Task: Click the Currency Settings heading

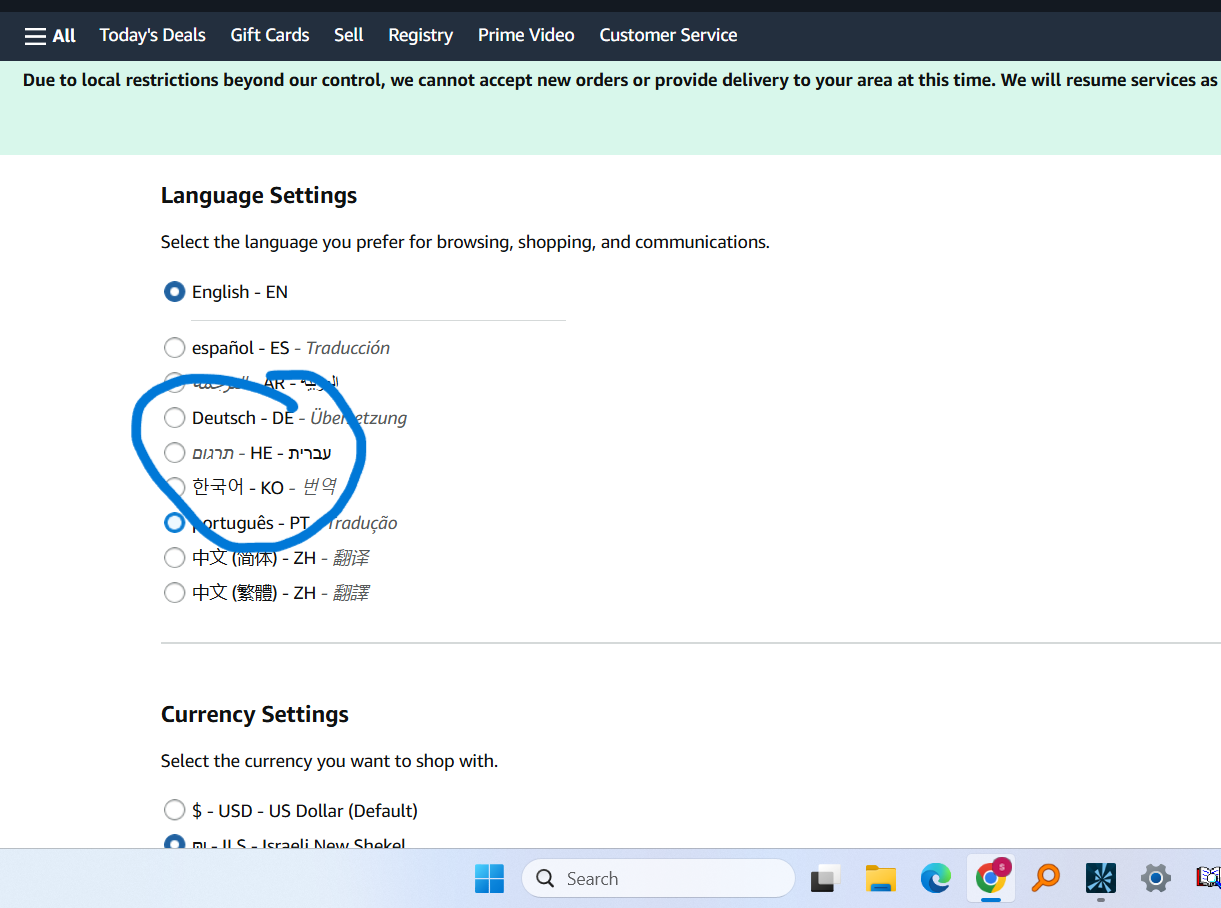Action: pos(255,714)
